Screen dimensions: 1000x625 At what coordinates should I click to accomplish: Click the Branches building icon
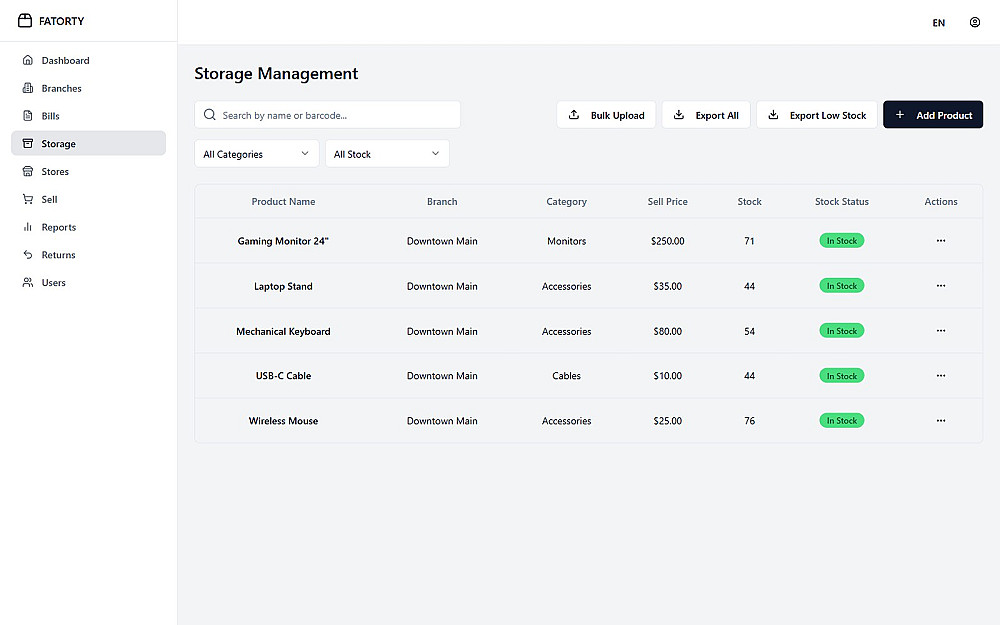point(27,88)
